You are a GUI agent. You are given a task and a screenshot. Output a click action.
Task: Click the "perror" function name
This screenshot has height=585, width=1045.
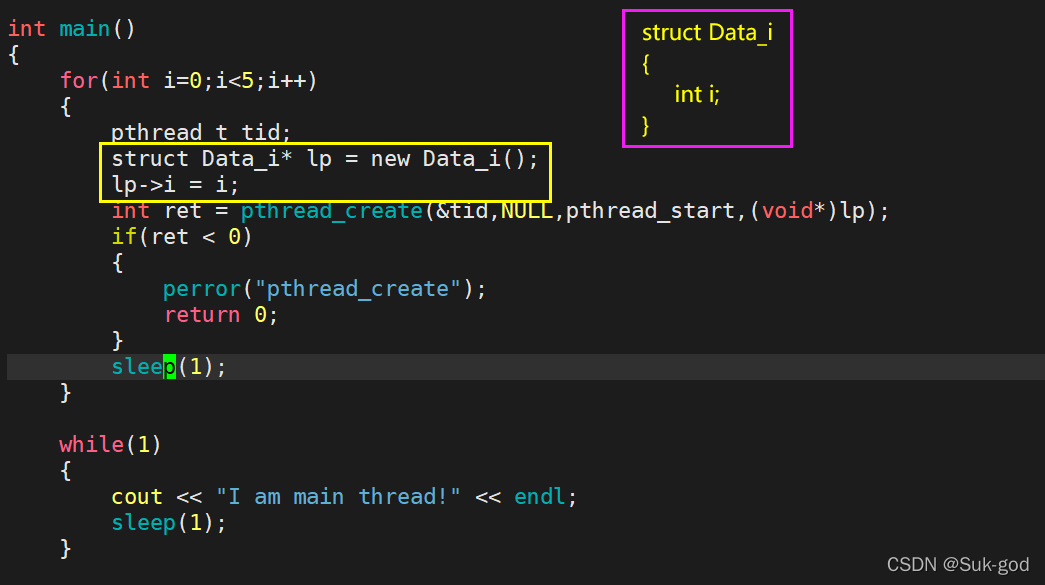pos(202,289)
